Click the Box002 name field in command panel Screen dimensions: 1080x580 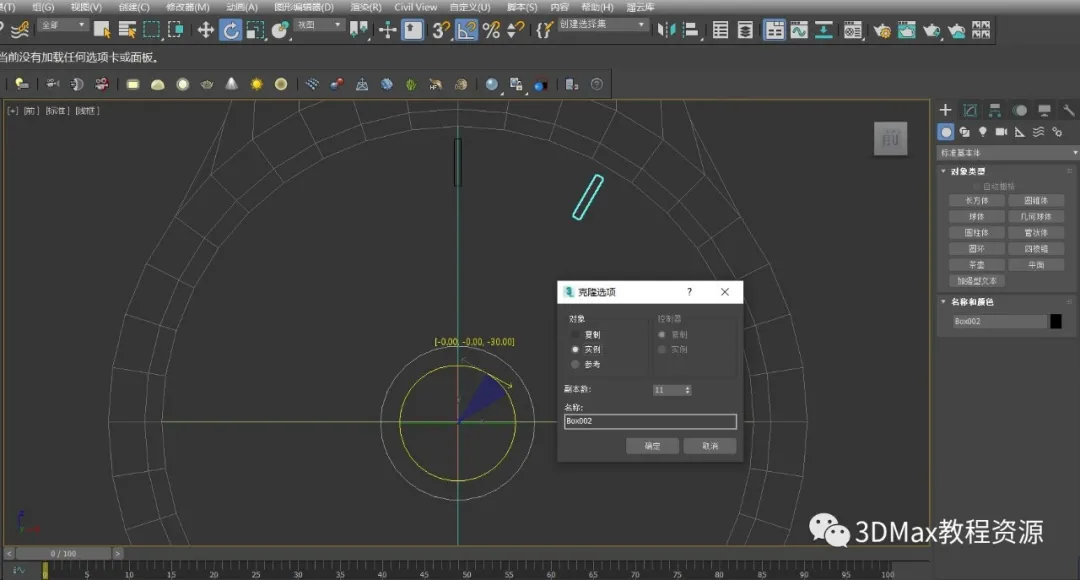[999, 321]
